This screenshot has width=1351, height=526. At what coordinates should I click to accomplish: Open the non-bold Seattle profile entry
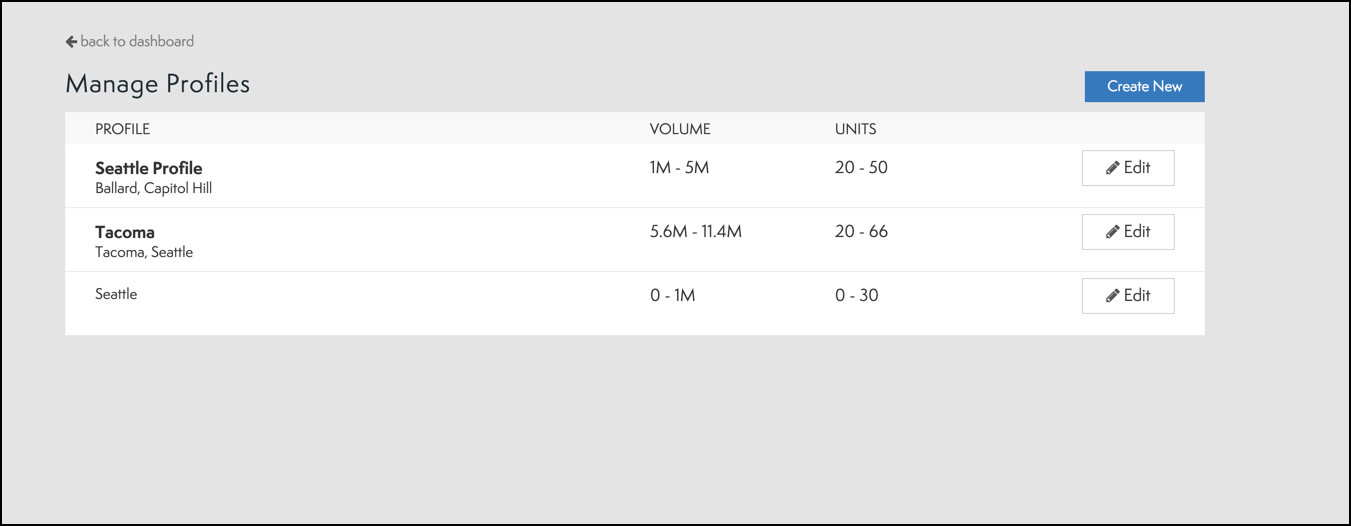pos(116,294)
